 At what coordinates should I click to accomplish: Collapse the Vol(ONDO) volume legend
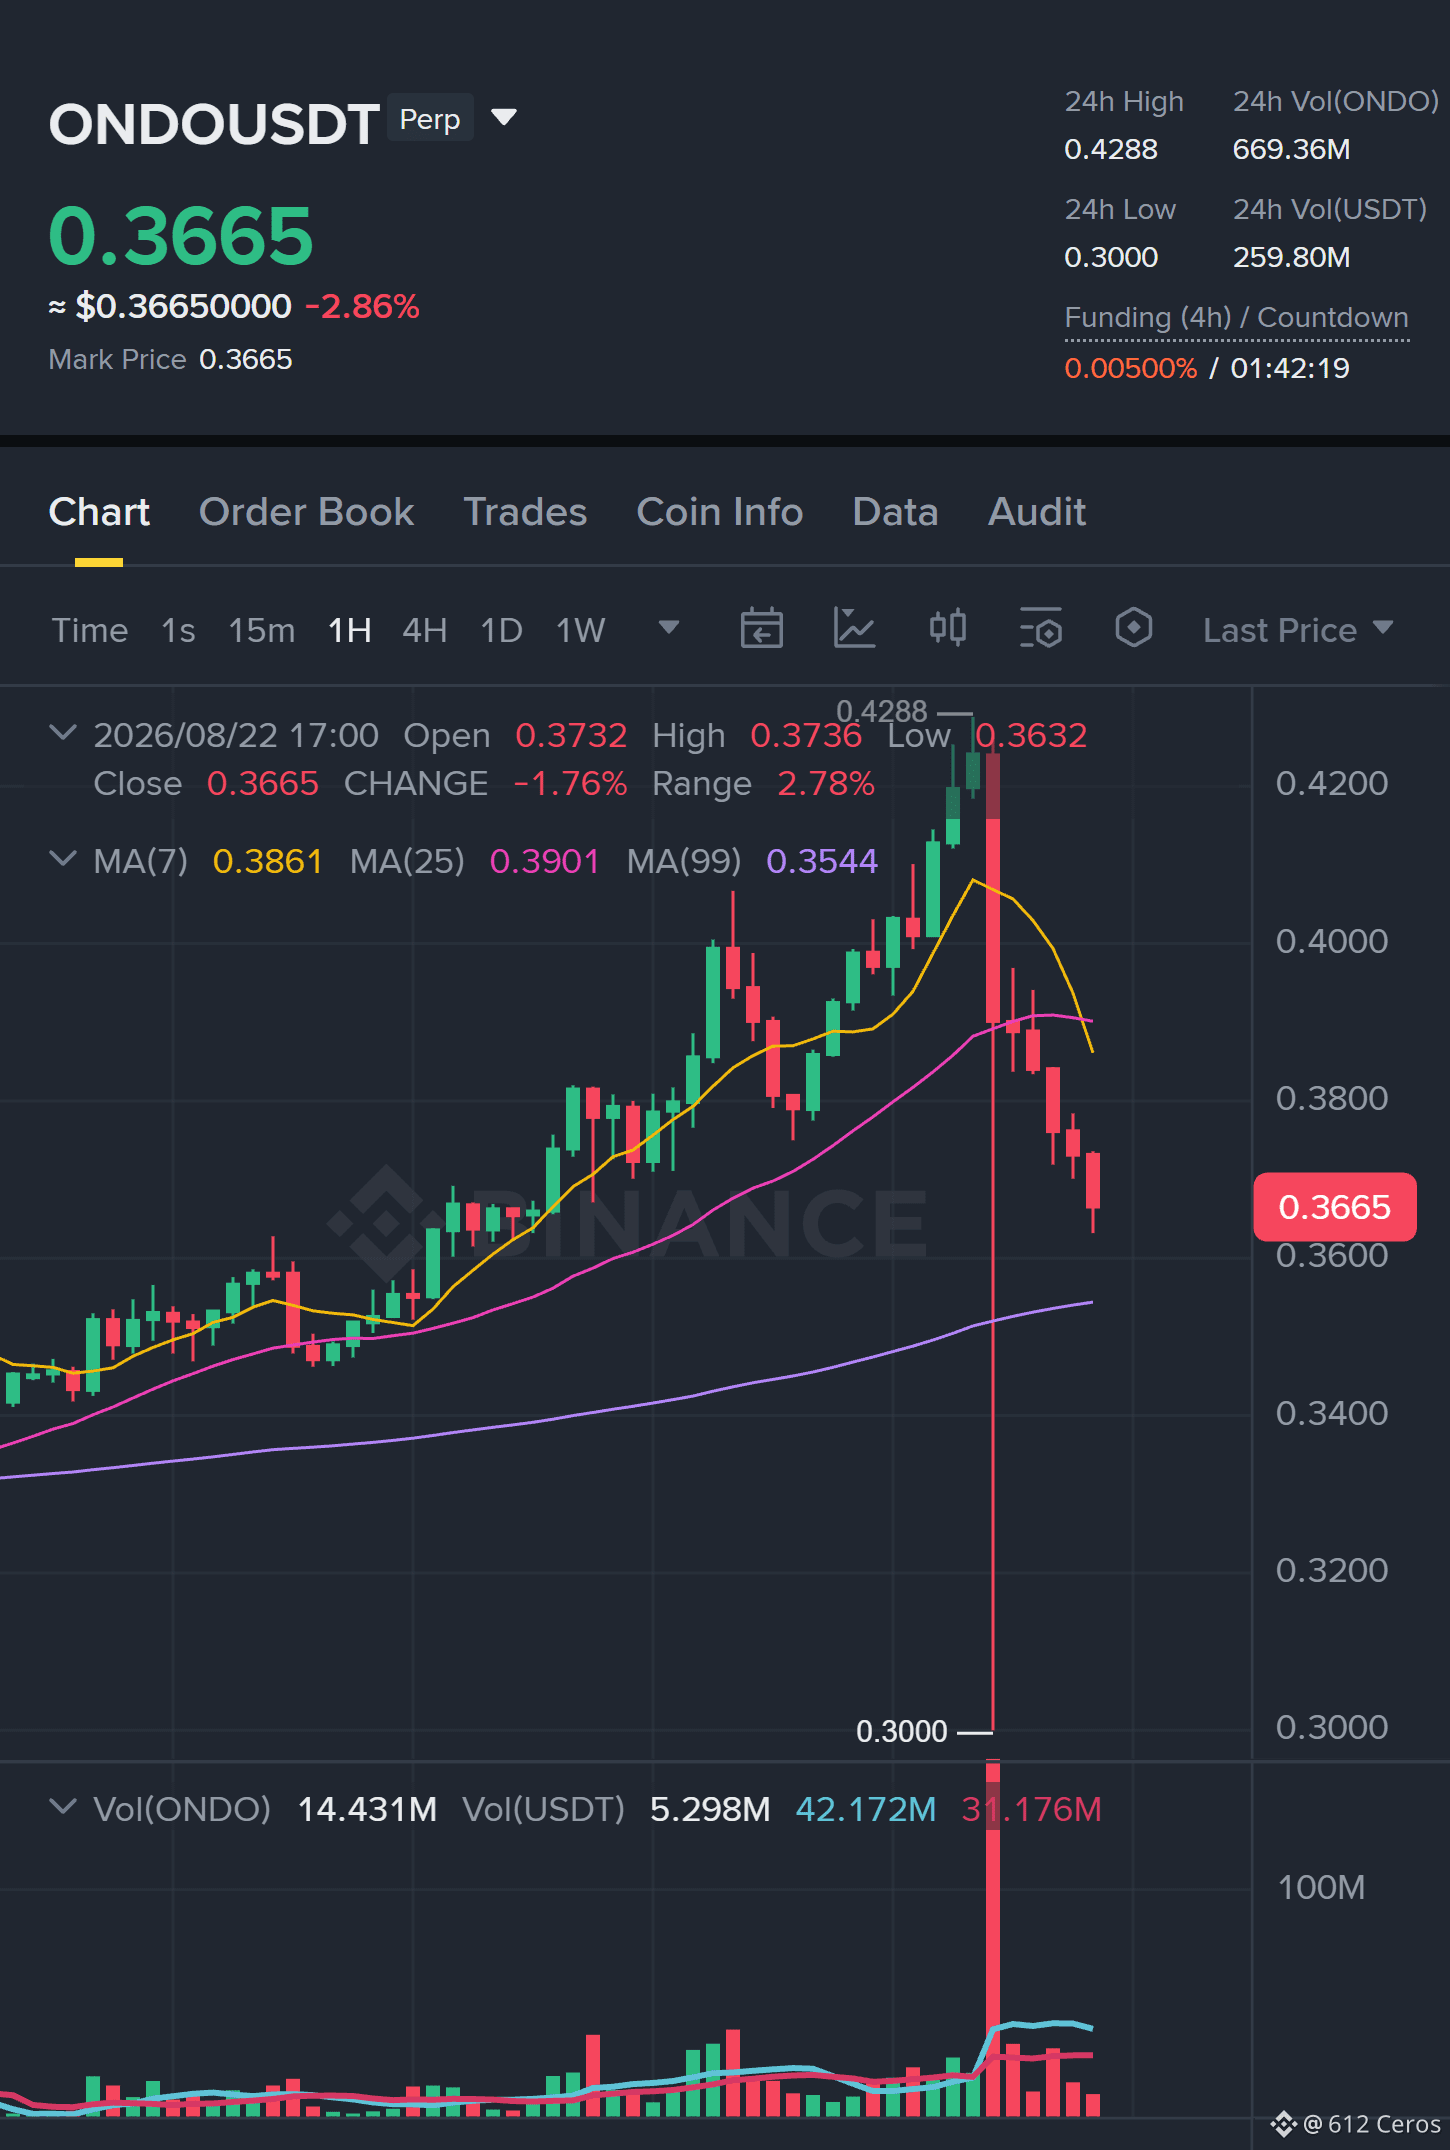coord(62,1807)
